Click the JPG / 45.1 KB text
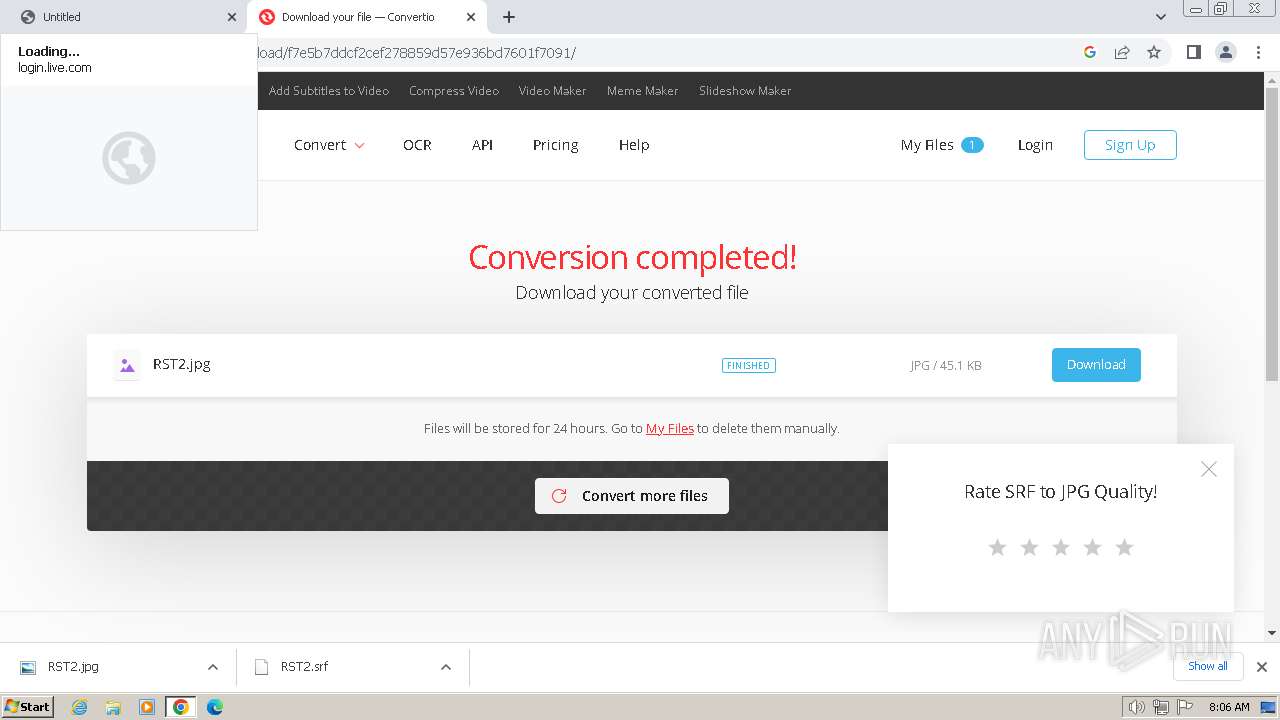 [x=946, y=366]
